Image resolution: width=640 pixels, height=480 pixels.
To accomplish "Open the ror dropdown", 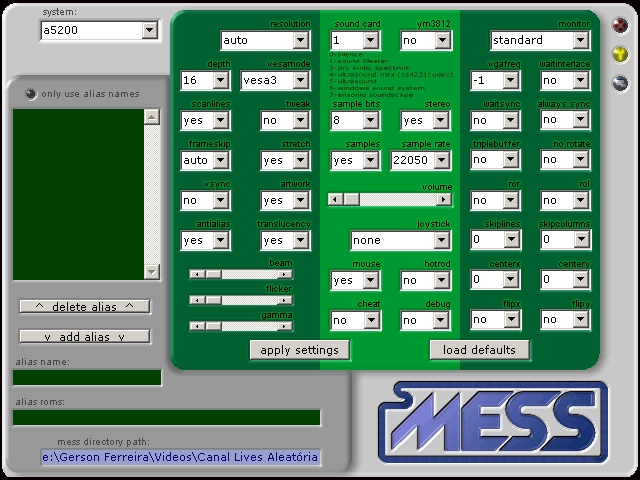I will pos(511,200).
